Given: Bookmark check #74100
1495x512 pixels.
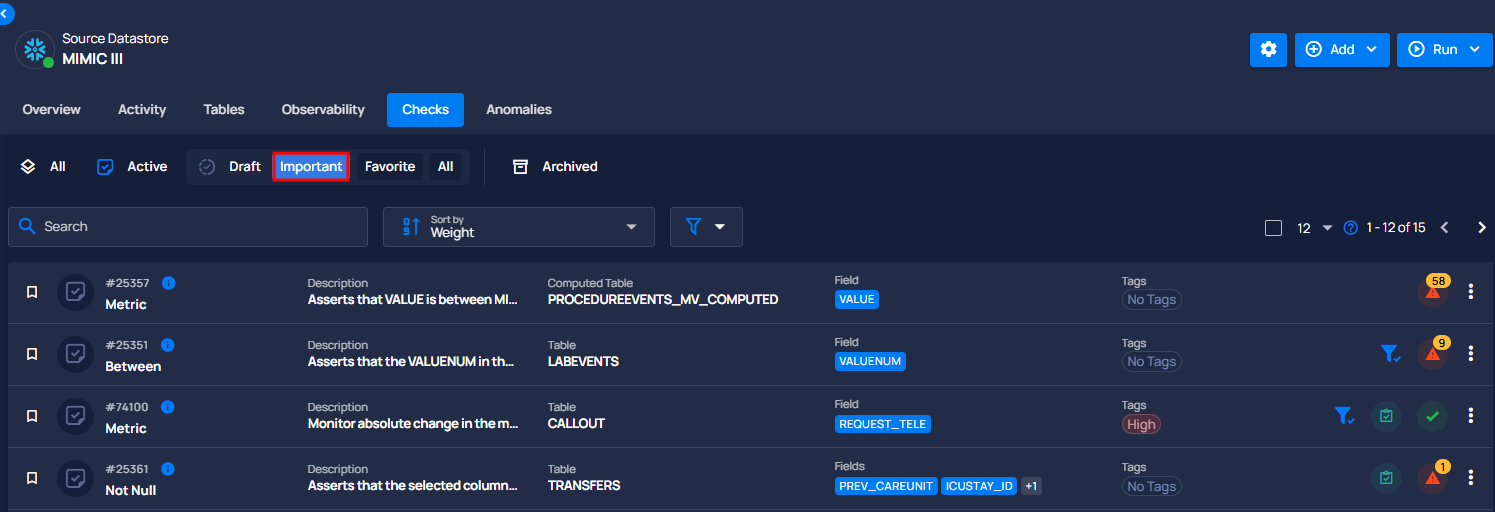Looking at the screenshot, I should pyautogui.click(x=32, y=416).
